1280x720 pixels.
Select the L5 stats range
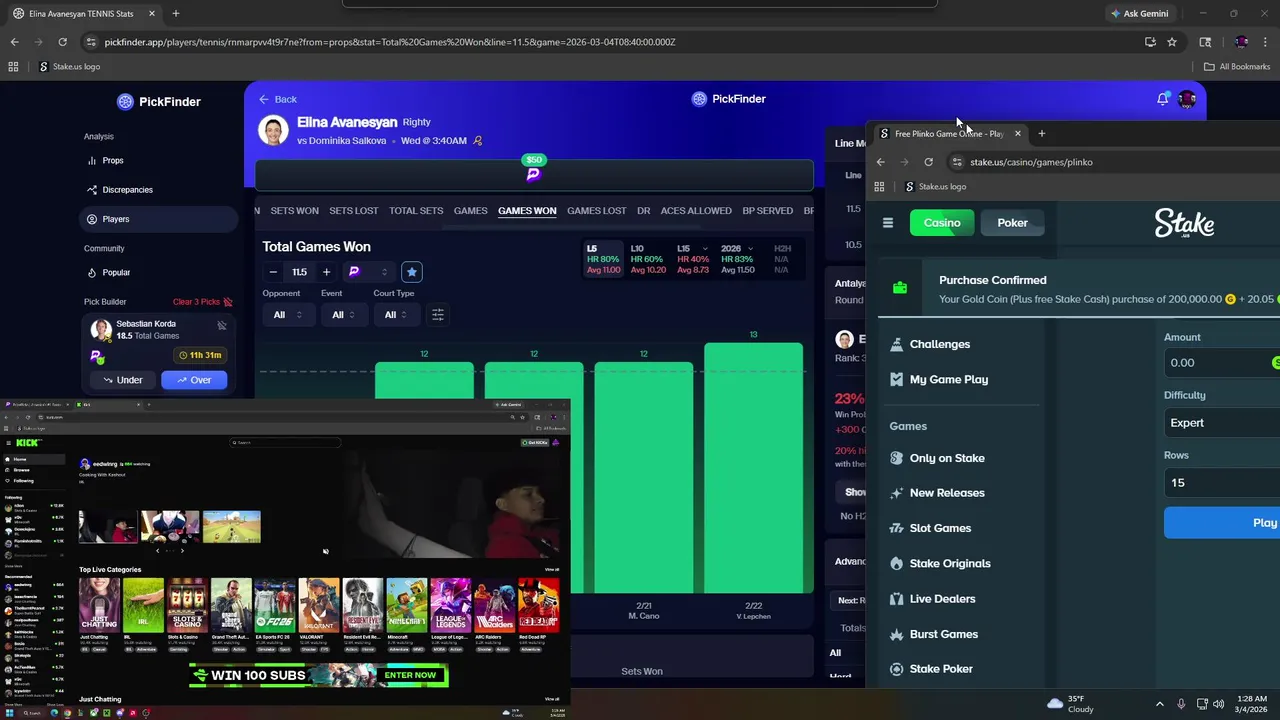[603, 259]
